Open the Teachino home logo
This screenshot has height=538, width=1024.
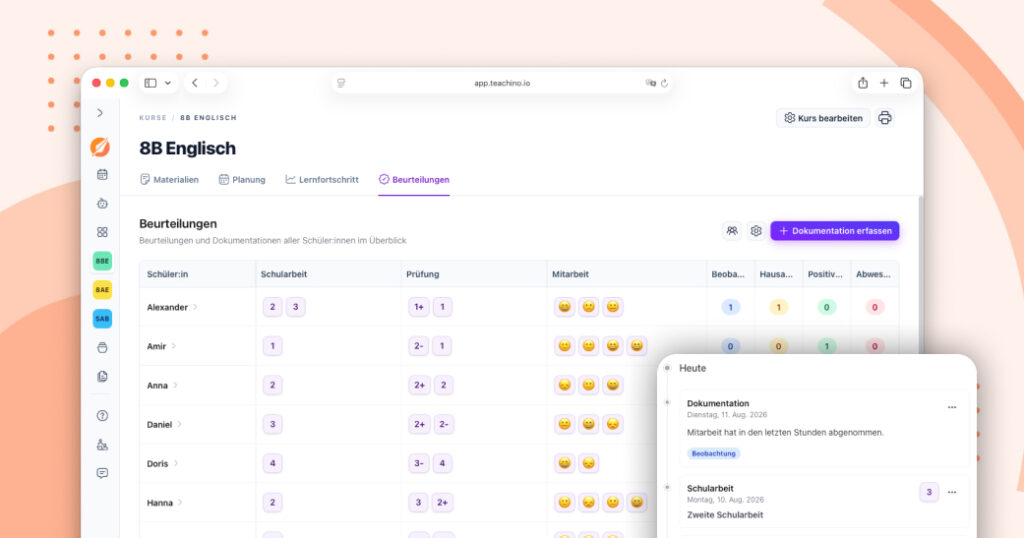coord(100,147)
